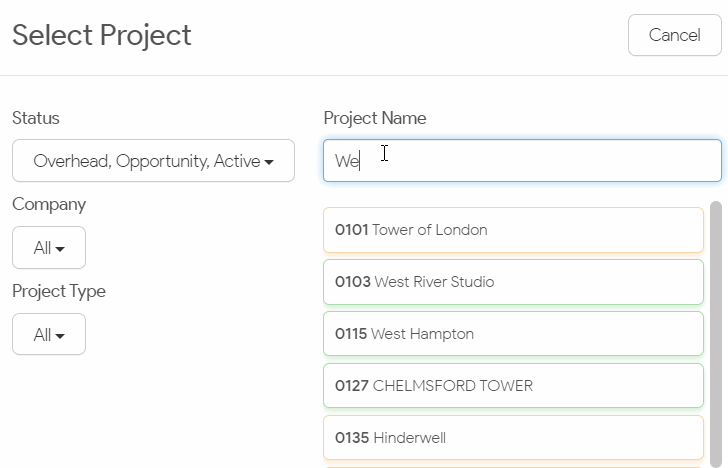Screen dimensions: 728x468
Task: Click inside the Project Name search field
Action: click(x=522, y=161)
